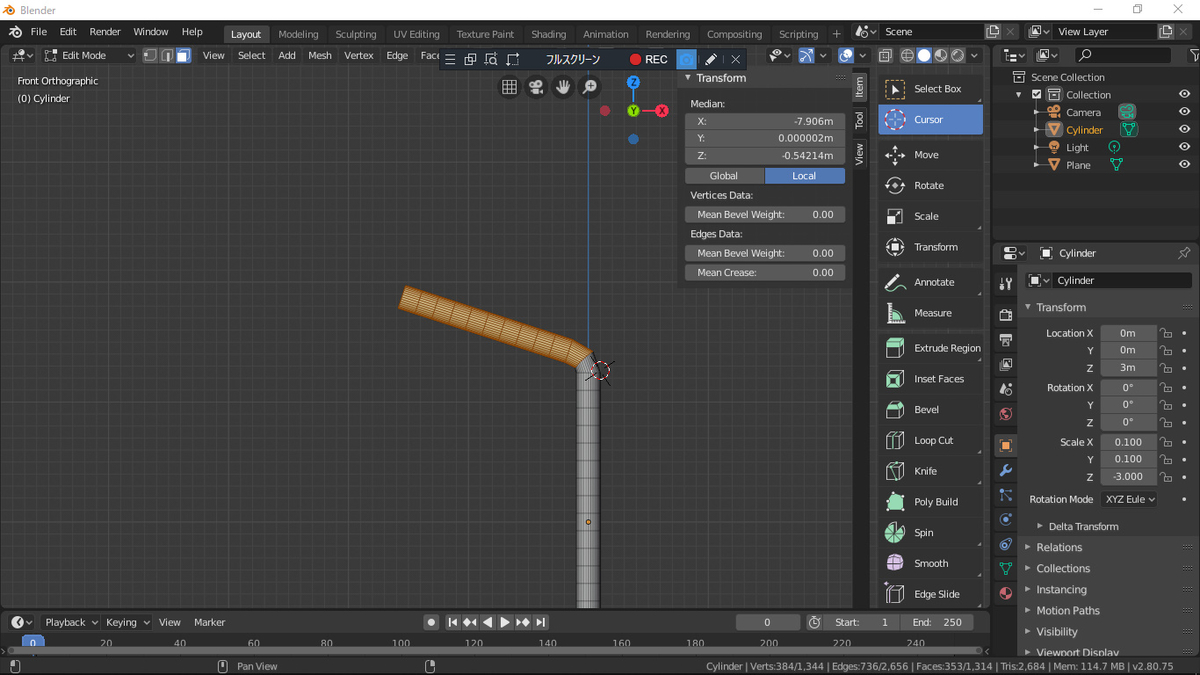Uncheck the Collection checkbox in outliner
Viewport: 1200px width, 675px height.
click(x=1036, y=95)
